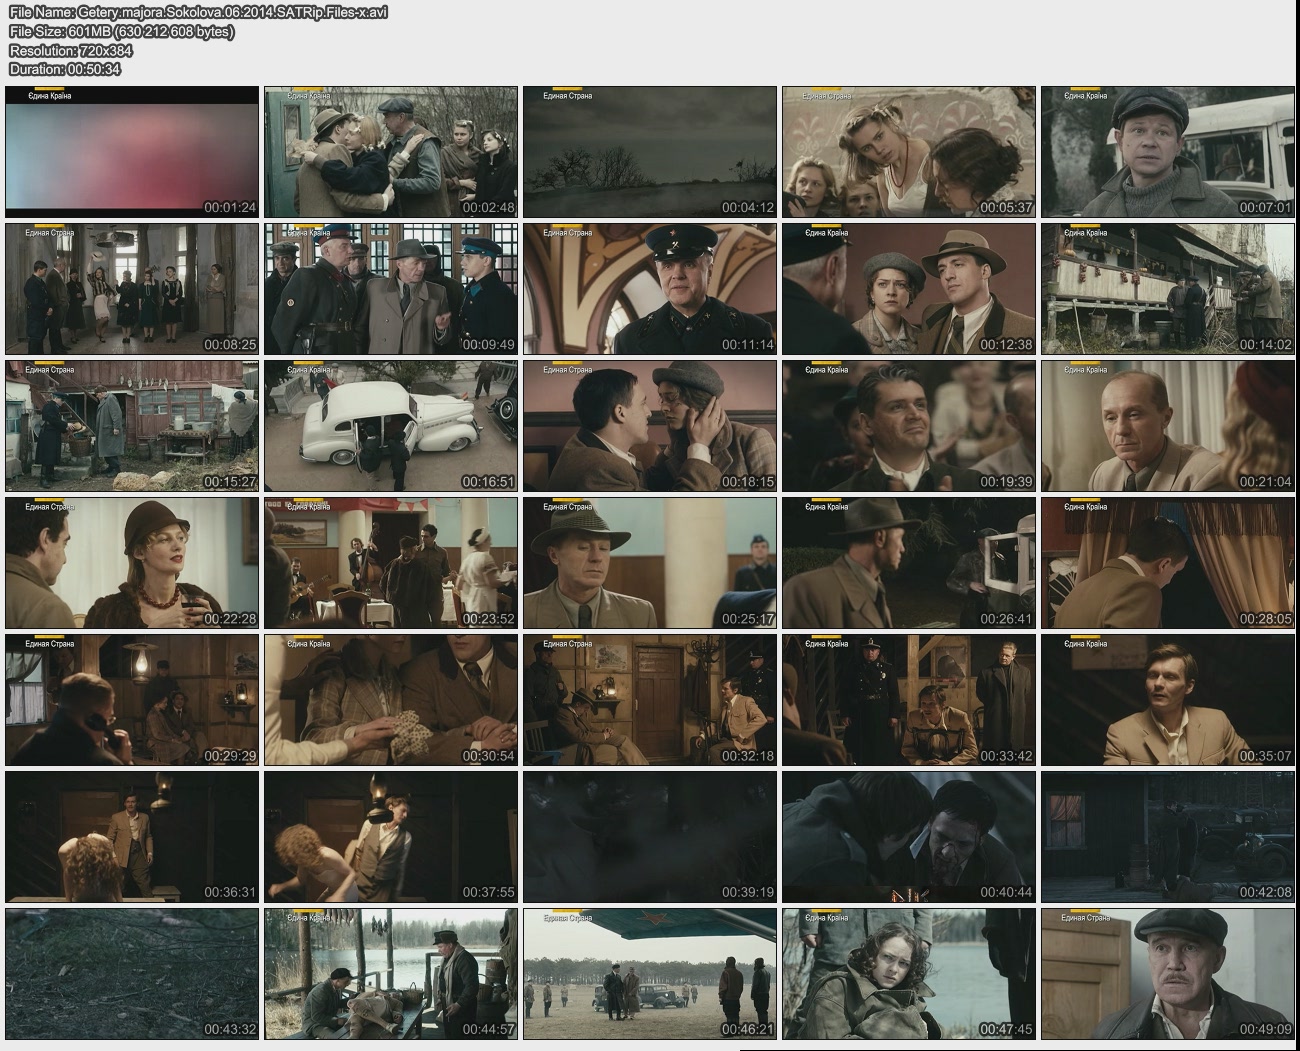Viewport: 1300px width, 1051px height.
Task: Open the thumbnail at 00:22:28 of the woman in a hat
Action: click(x=132, y=563)
